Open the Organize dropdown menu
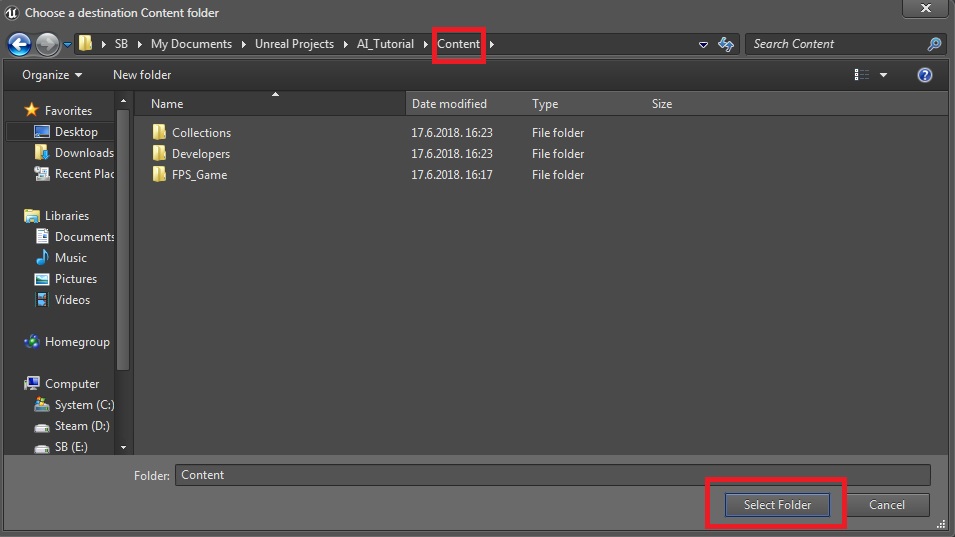The height and width of the screenshot is (537, 955). pyautogui.click(x=52, y=75)
